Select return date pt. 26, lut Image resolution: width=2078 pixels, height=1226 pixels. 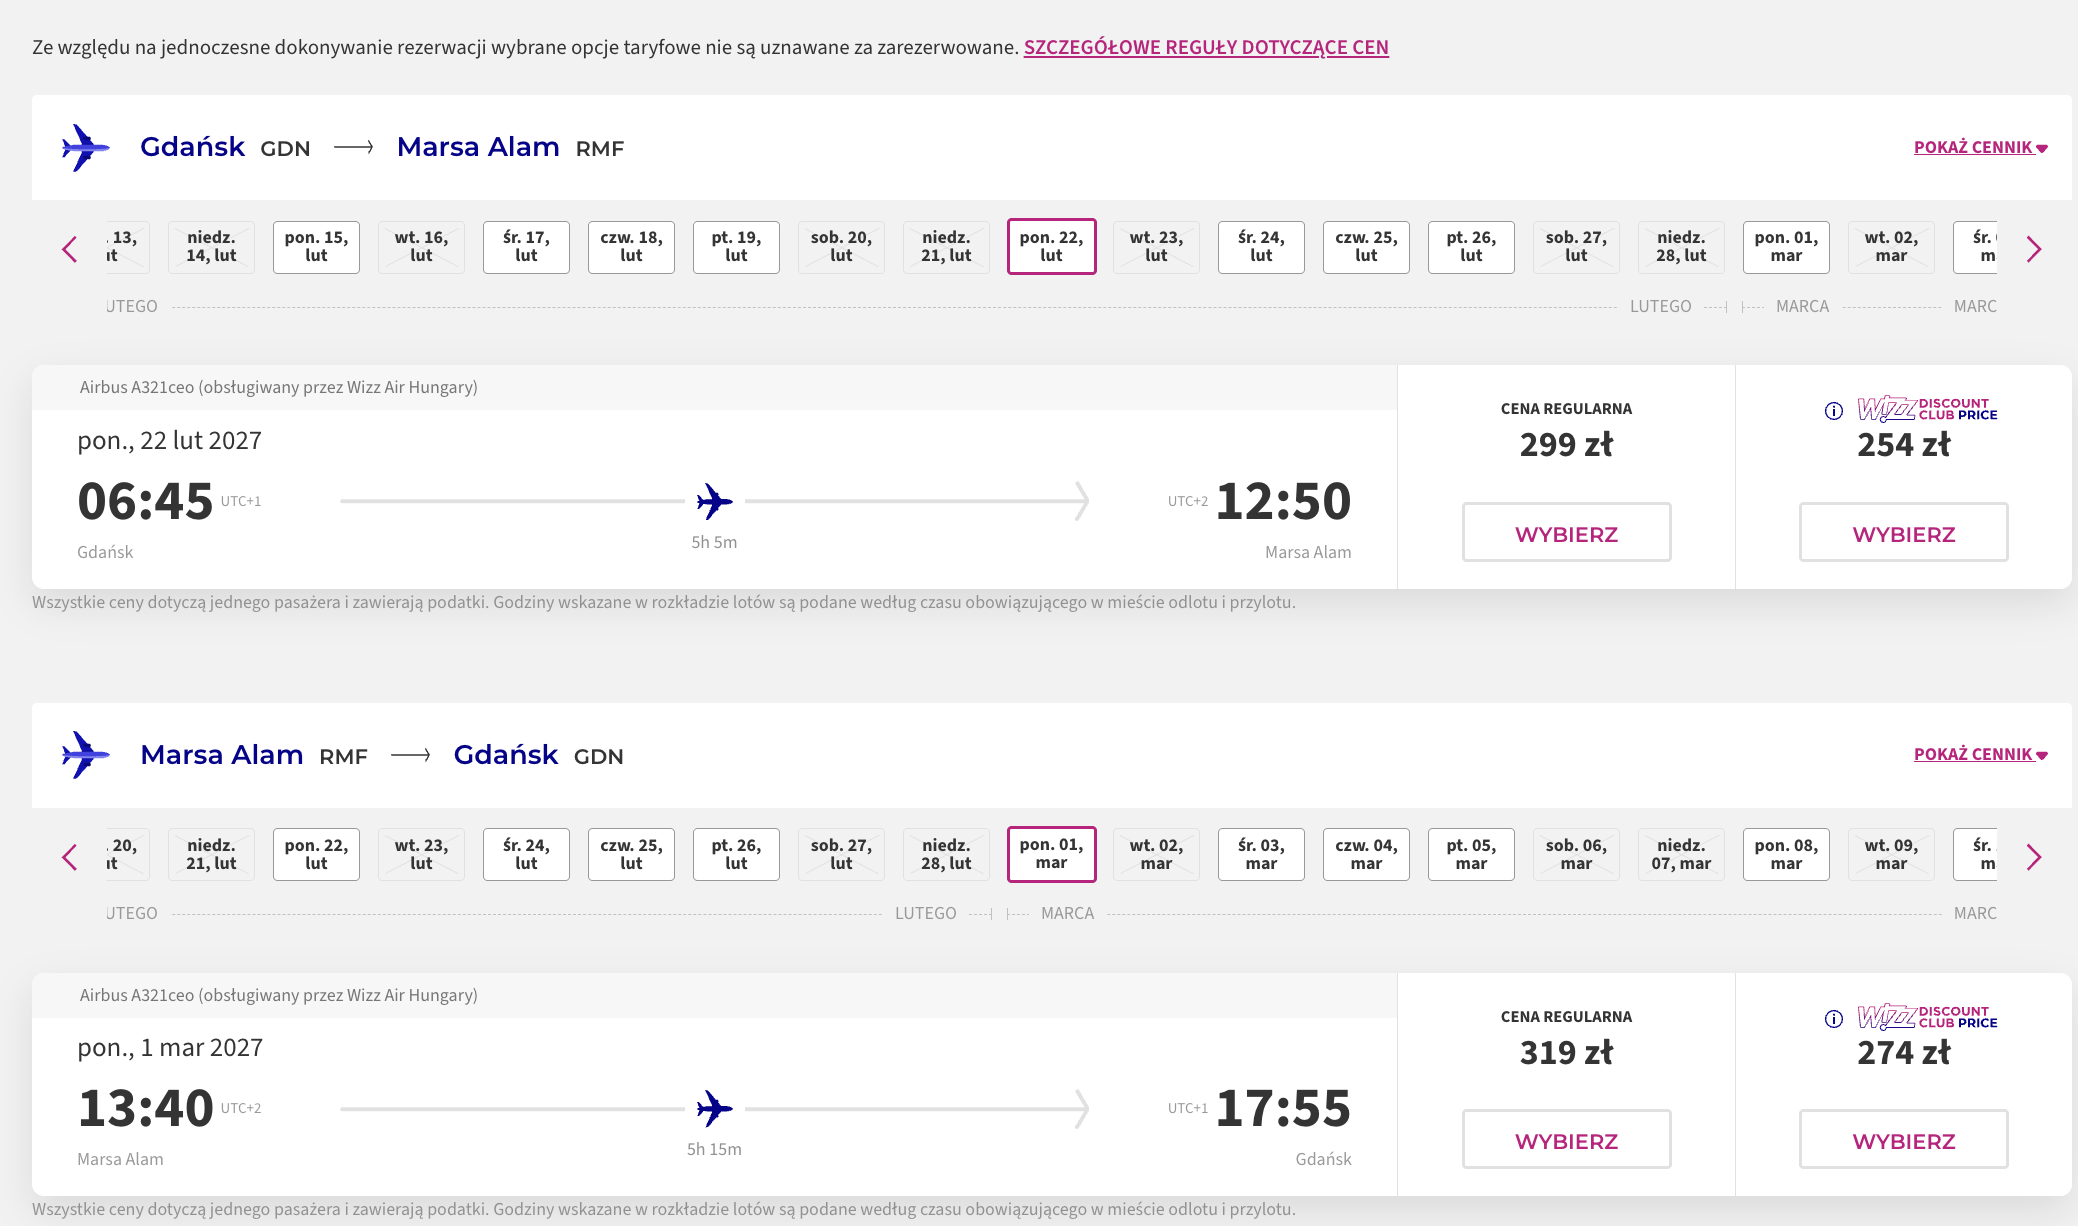736,854
